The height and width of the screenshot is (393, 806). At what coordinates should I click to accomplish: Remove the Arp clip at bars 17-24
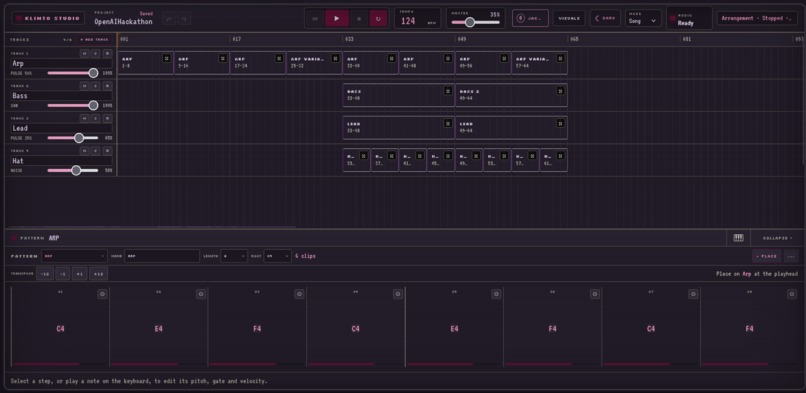[x=279, y=58]
